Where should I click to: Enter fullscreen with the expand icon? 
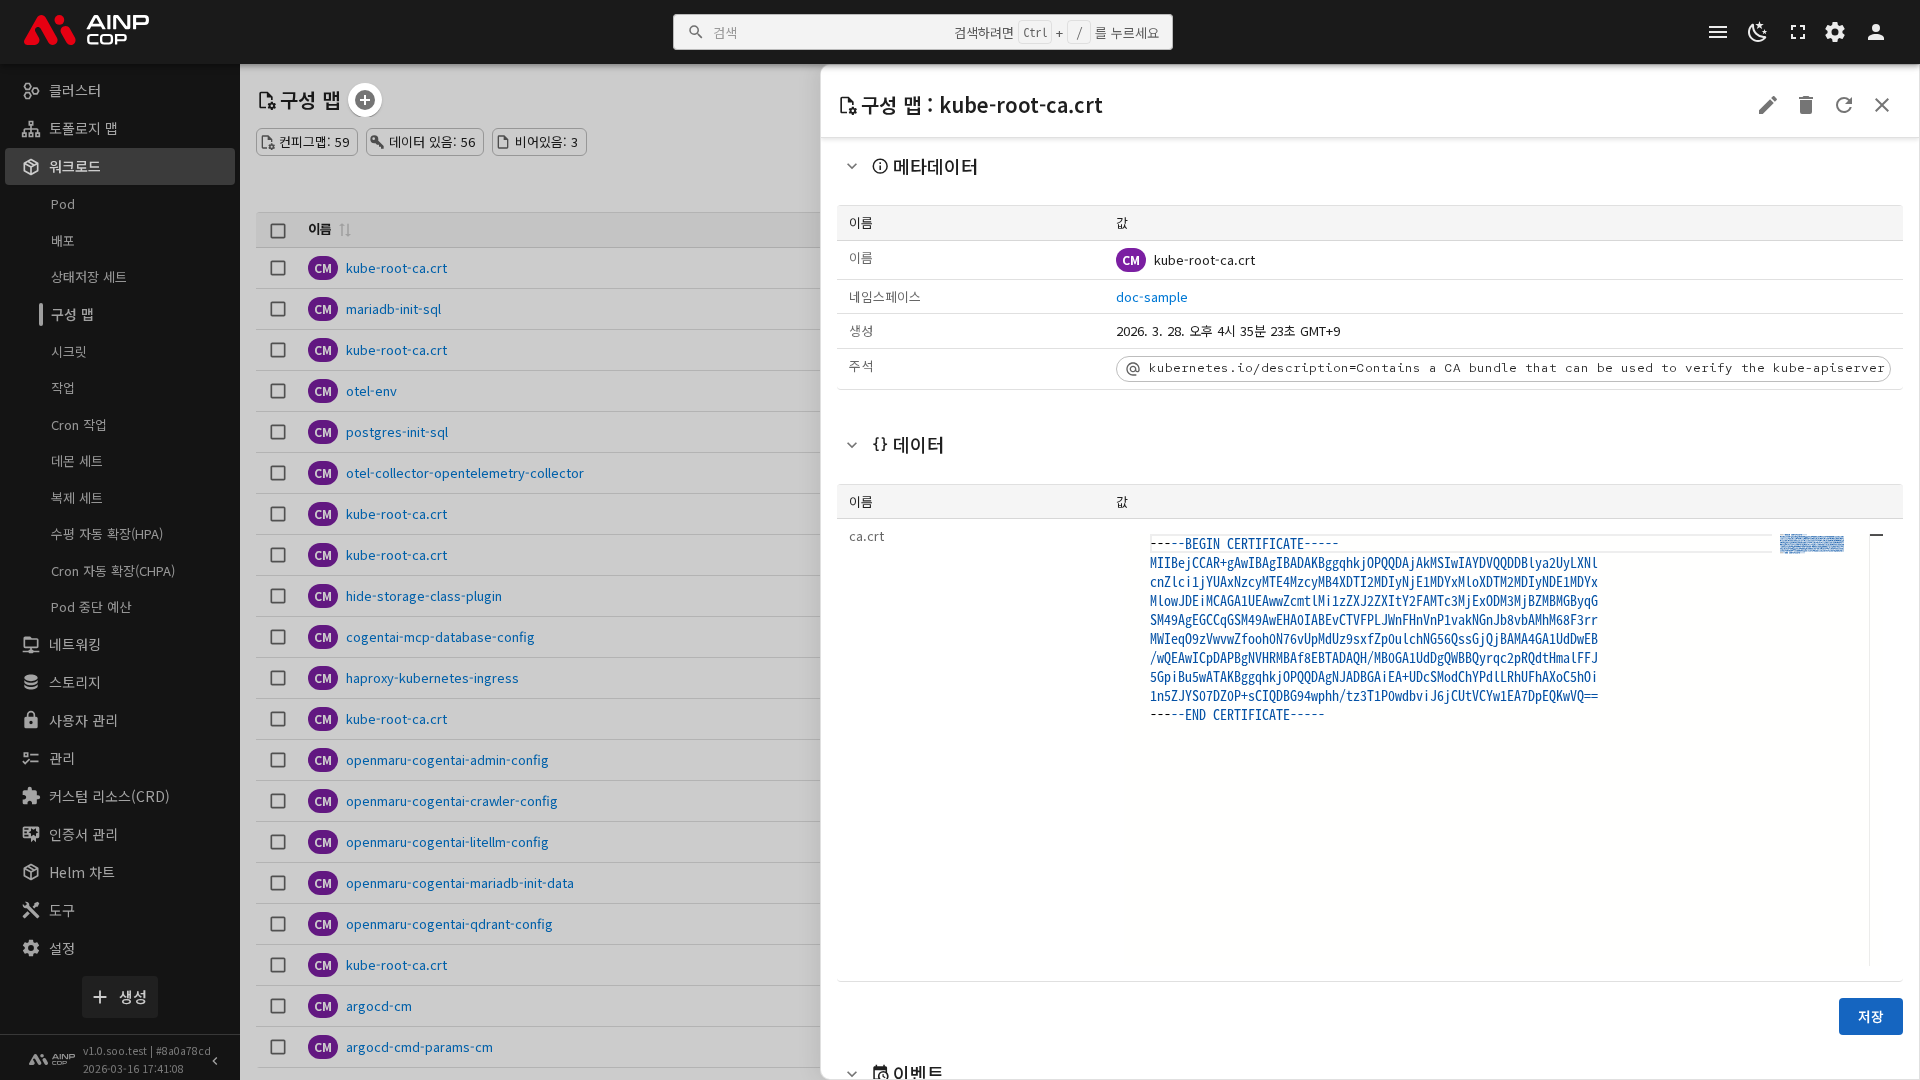[1797, 32]
